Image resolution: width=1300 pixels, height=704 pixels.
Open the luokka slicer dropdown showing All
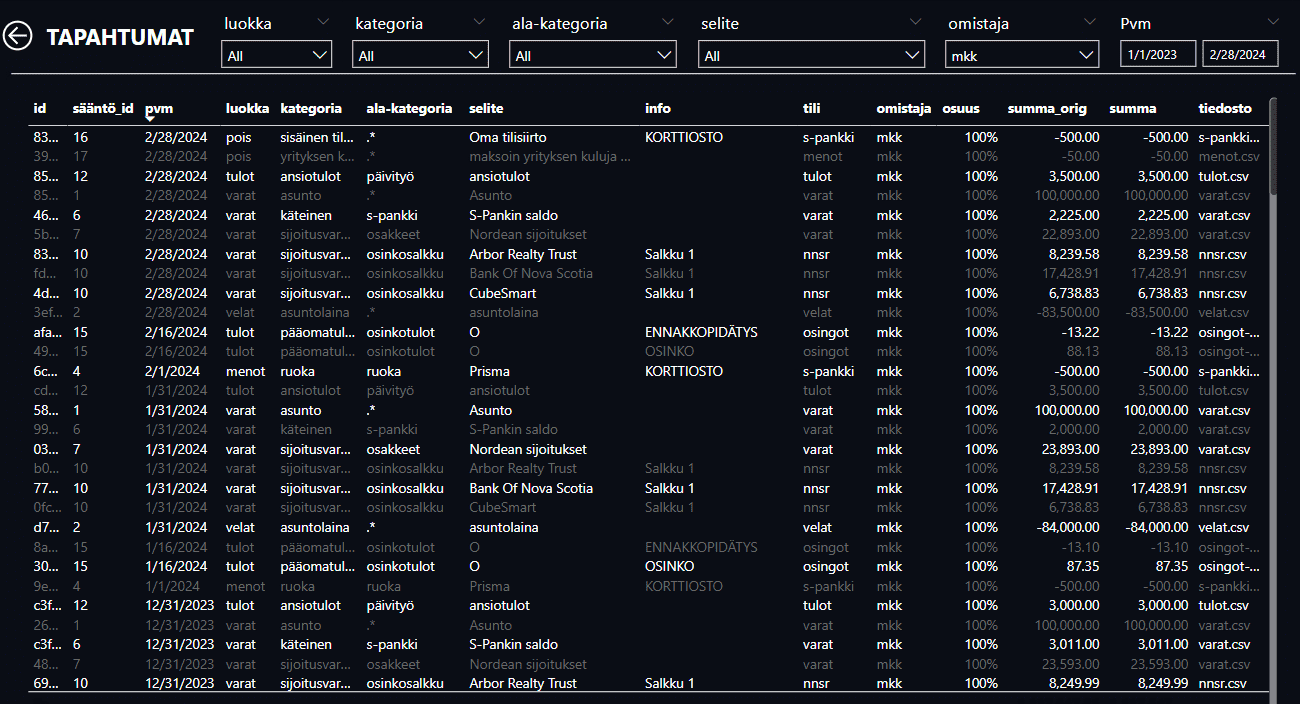point(276,56)
